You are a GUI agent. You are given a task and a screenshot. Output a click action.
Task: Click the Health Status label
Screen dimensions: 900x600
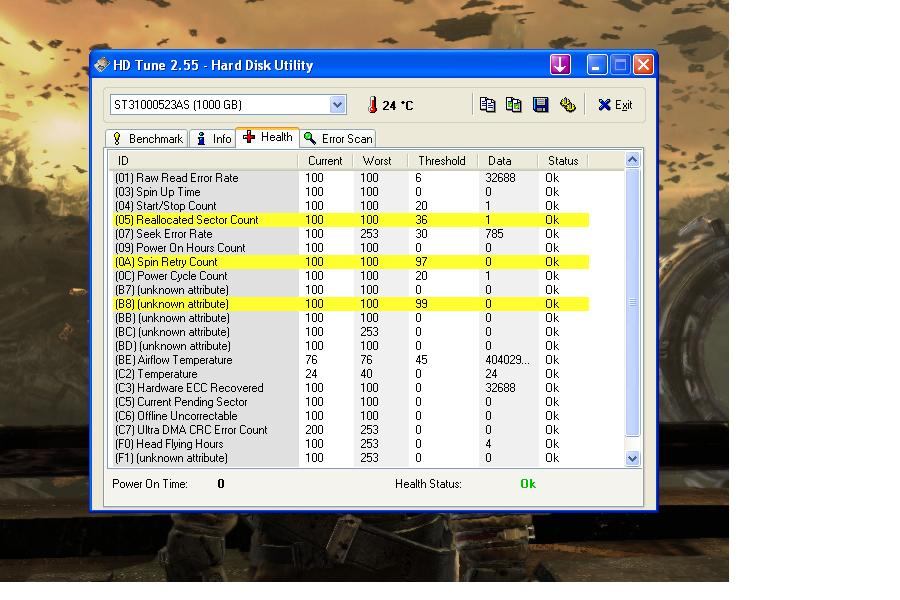[428, 484]
